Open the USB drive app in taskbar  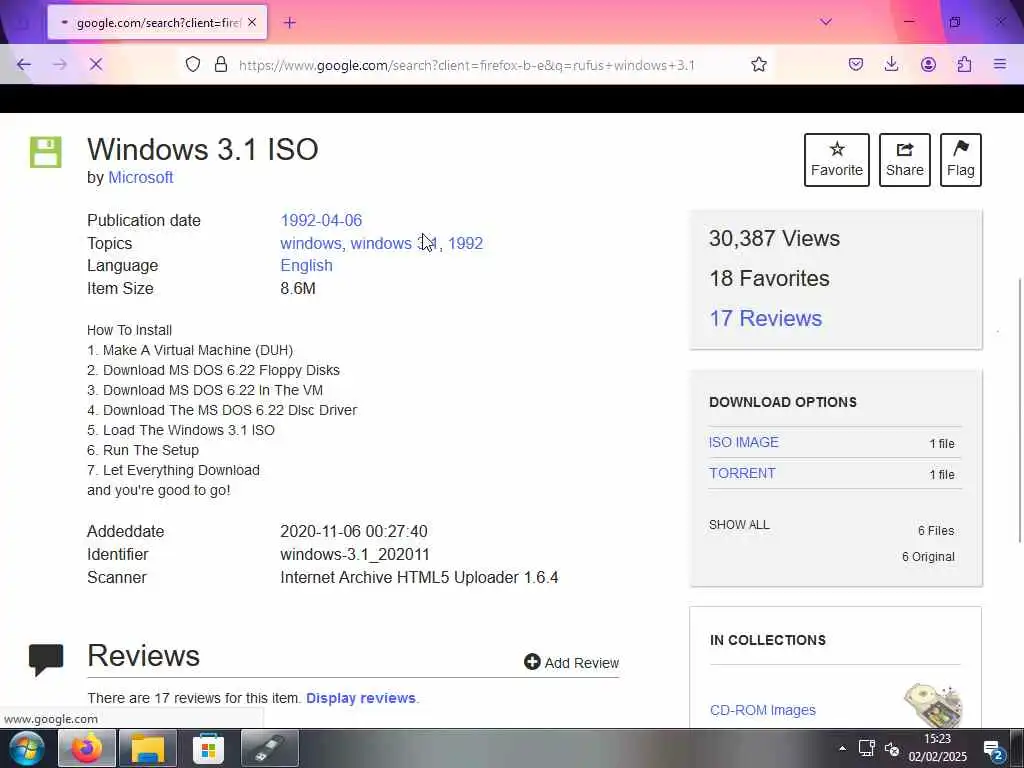(270, 749)
